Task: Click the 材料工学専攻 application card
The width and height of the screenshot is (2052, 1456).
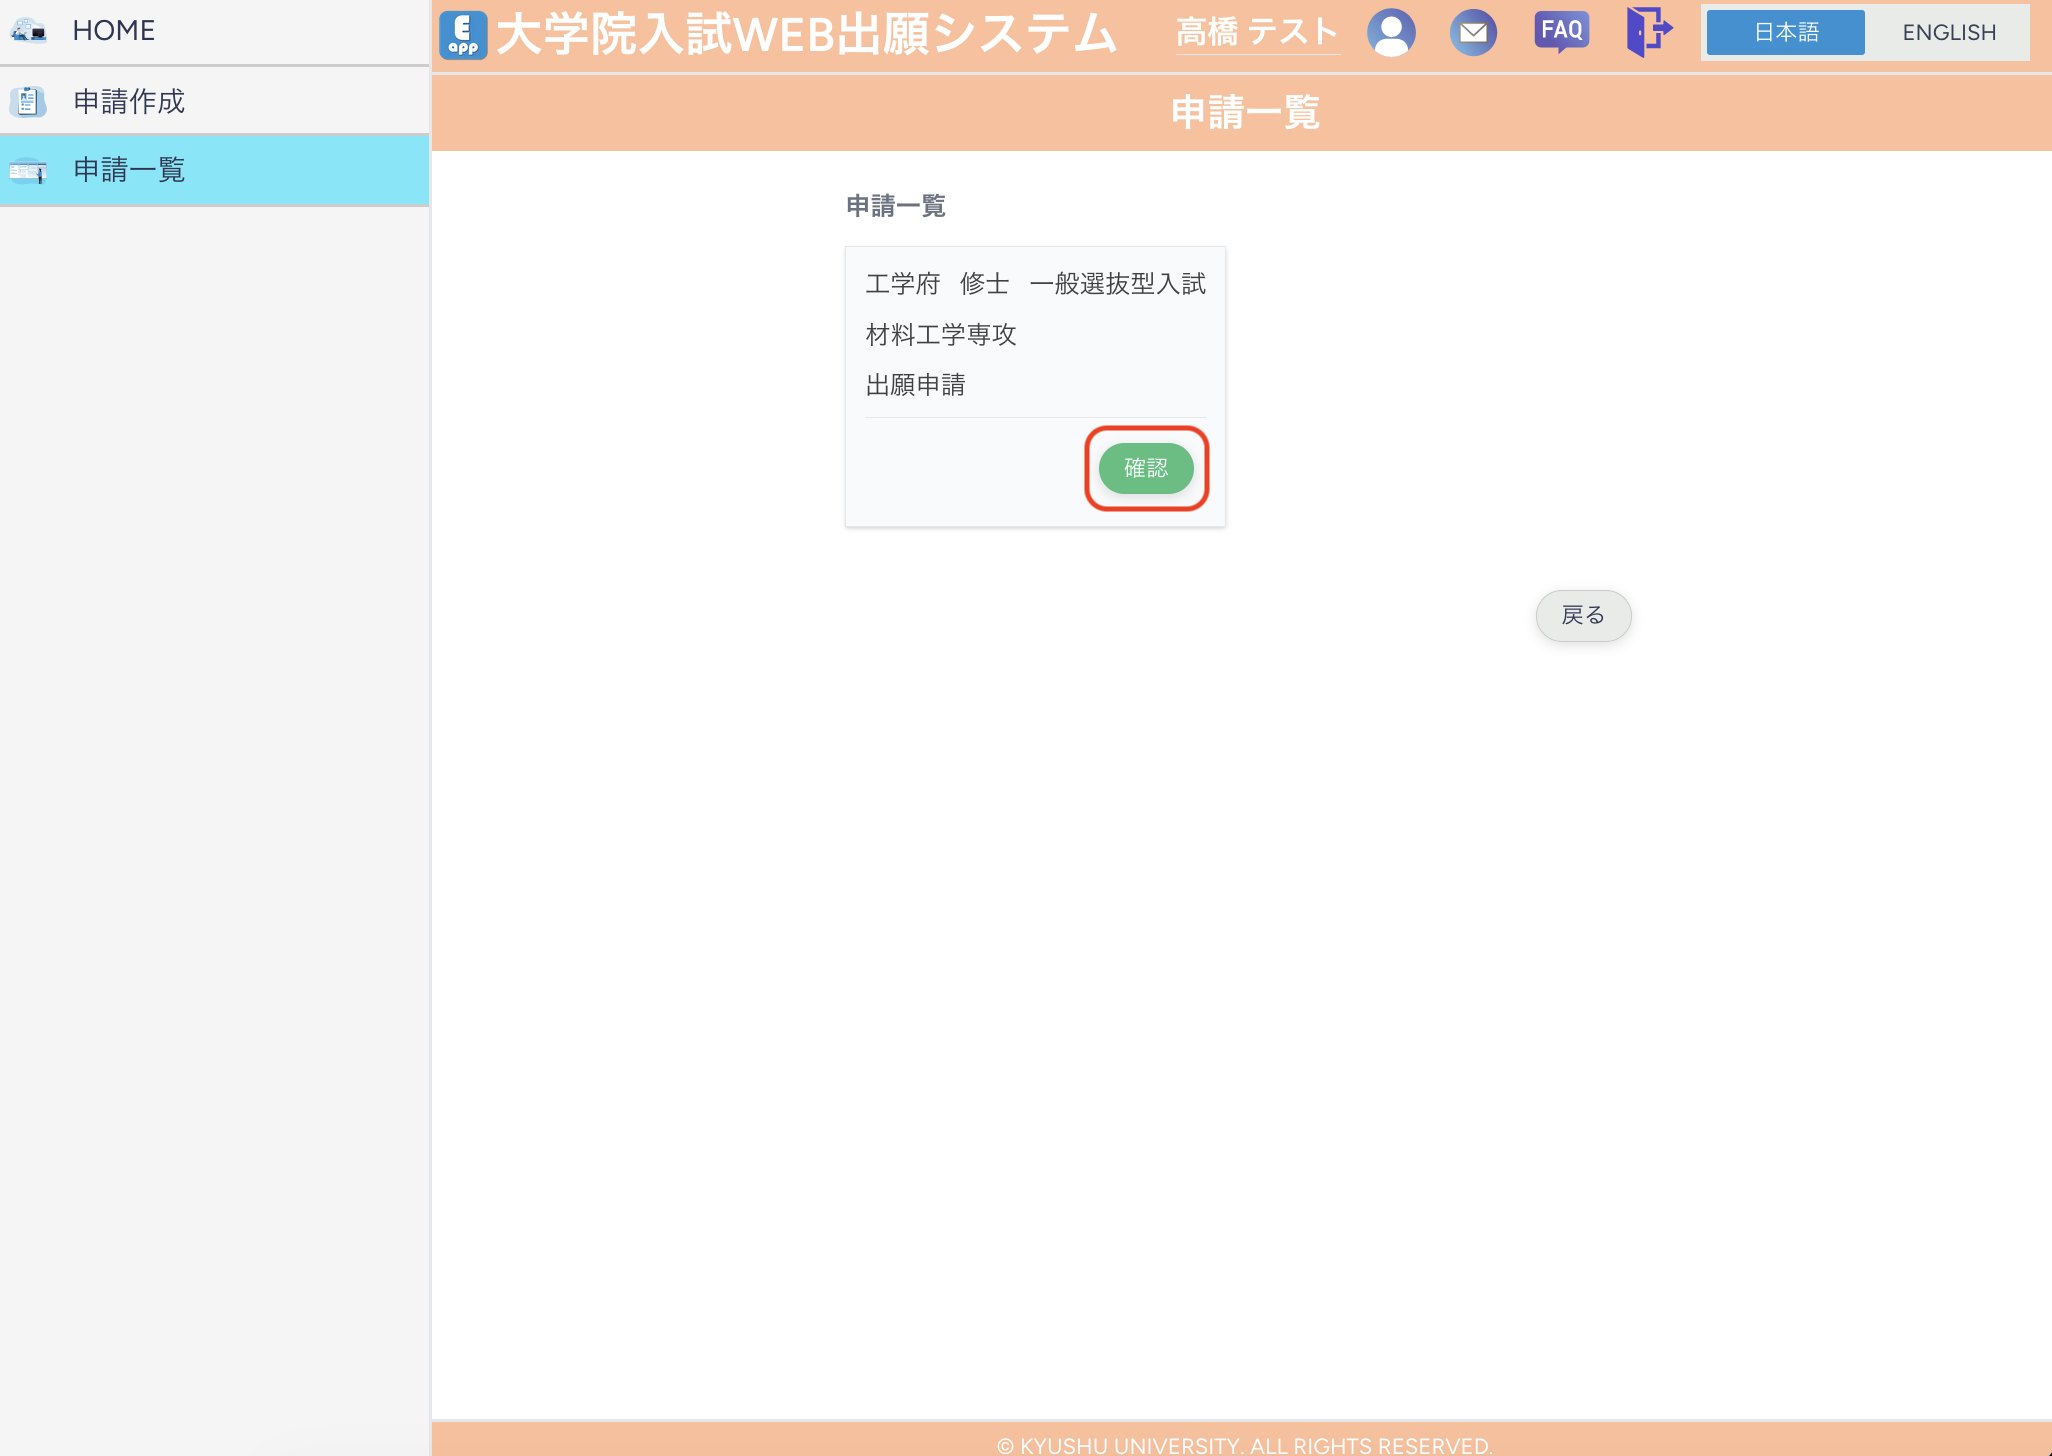Action: (x=941, y=335)
